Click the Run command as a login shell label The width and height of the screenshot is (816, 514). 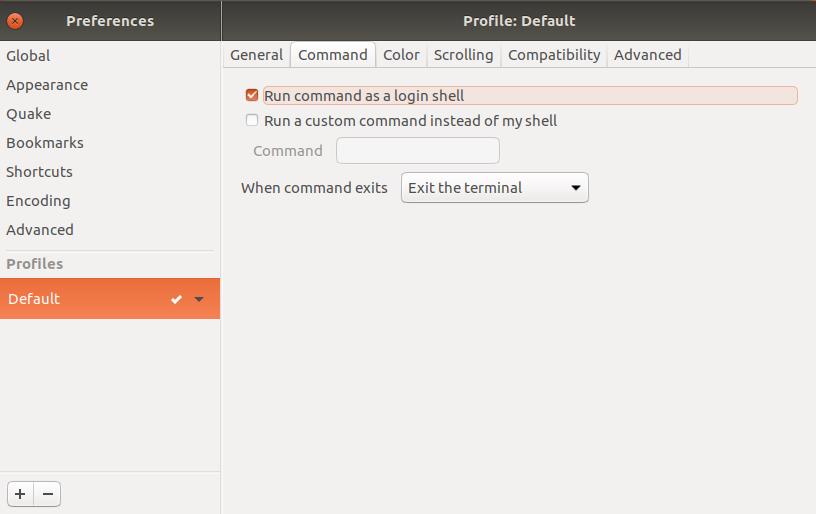(x=364, y=96)
